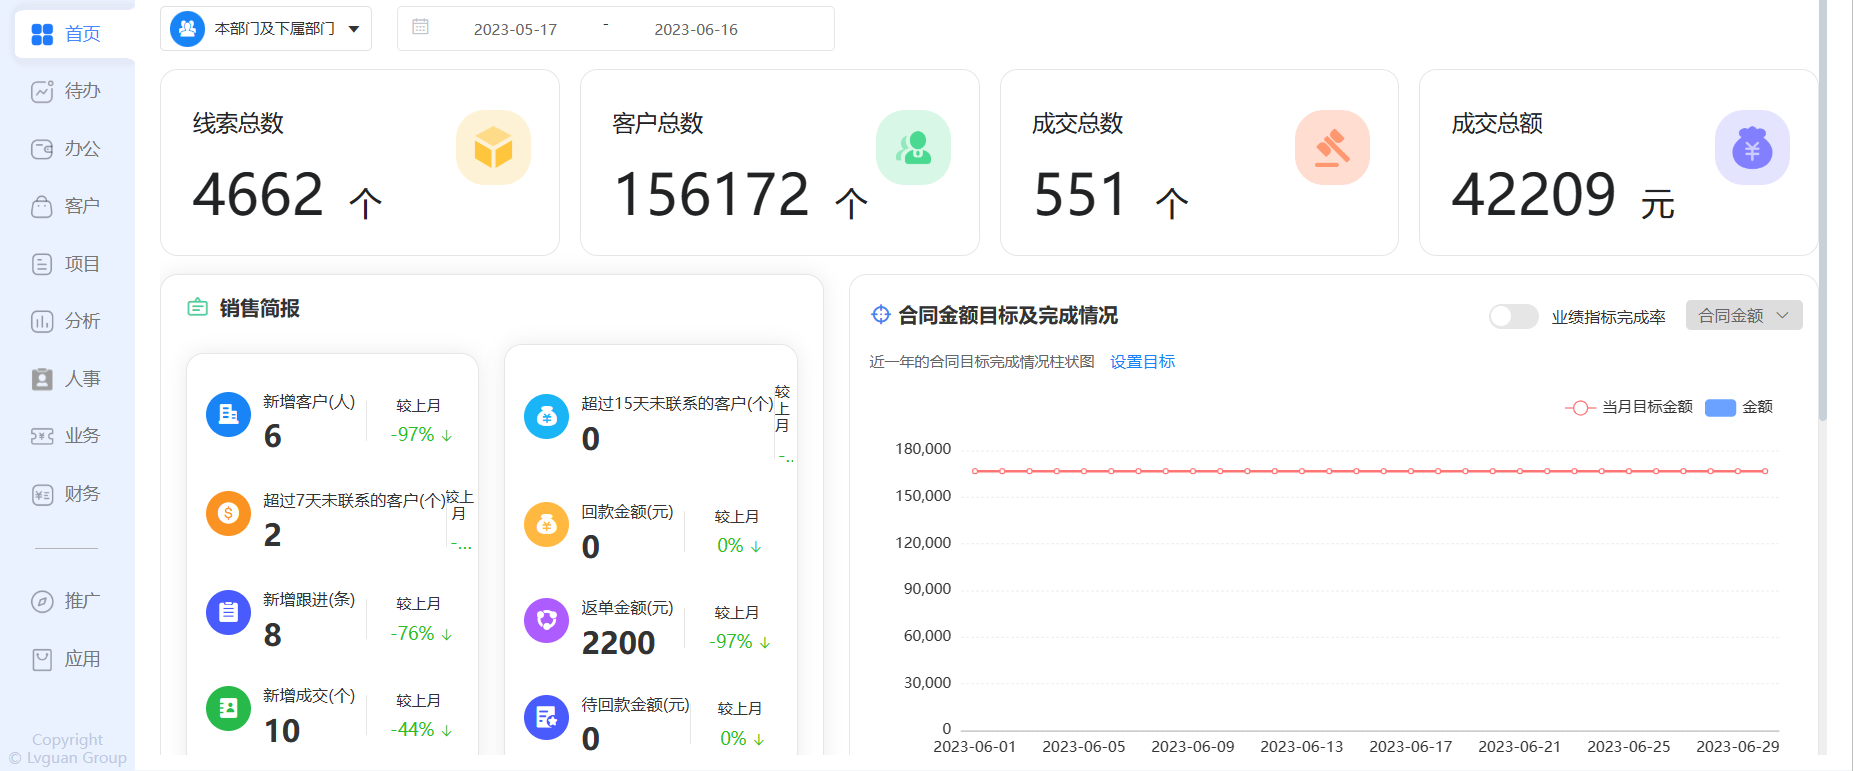Click the 成交总数 value 551
This screenshot has width=1853, height=771.
point(1081,194)
